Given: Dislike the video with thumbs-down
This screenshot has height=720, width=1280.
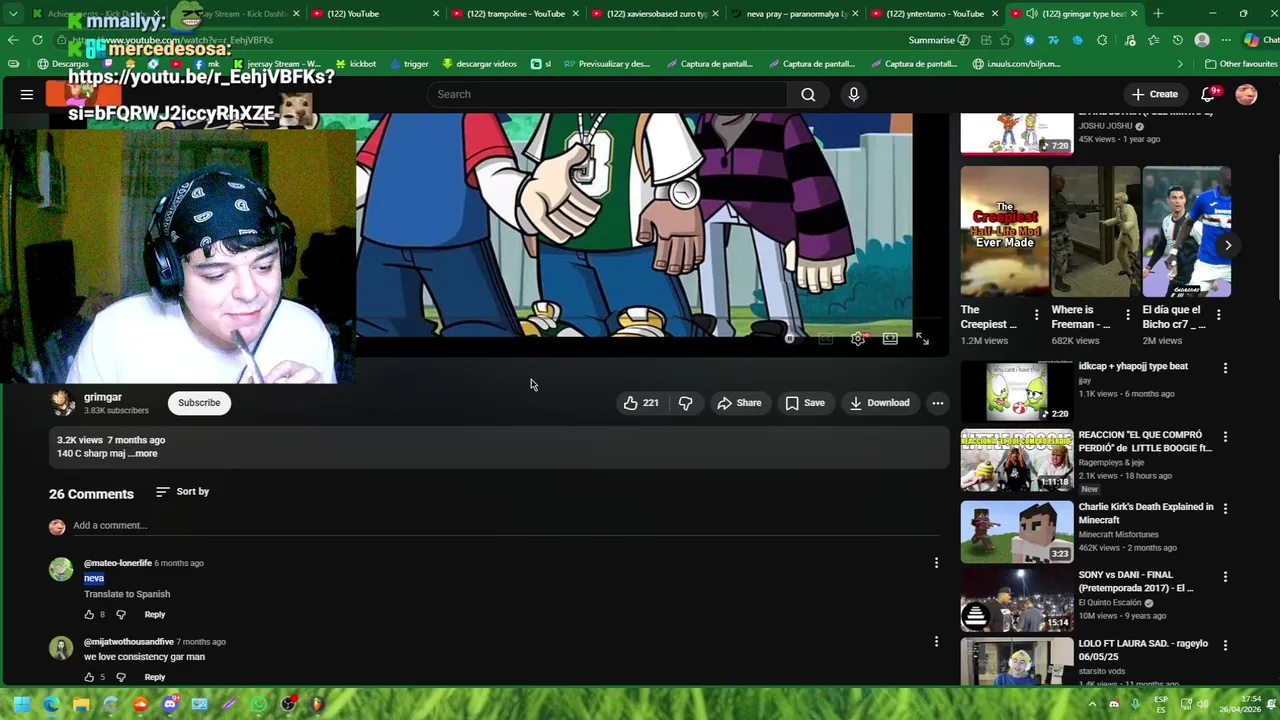Looking at the screenshot, I should [x=686, y=403].
